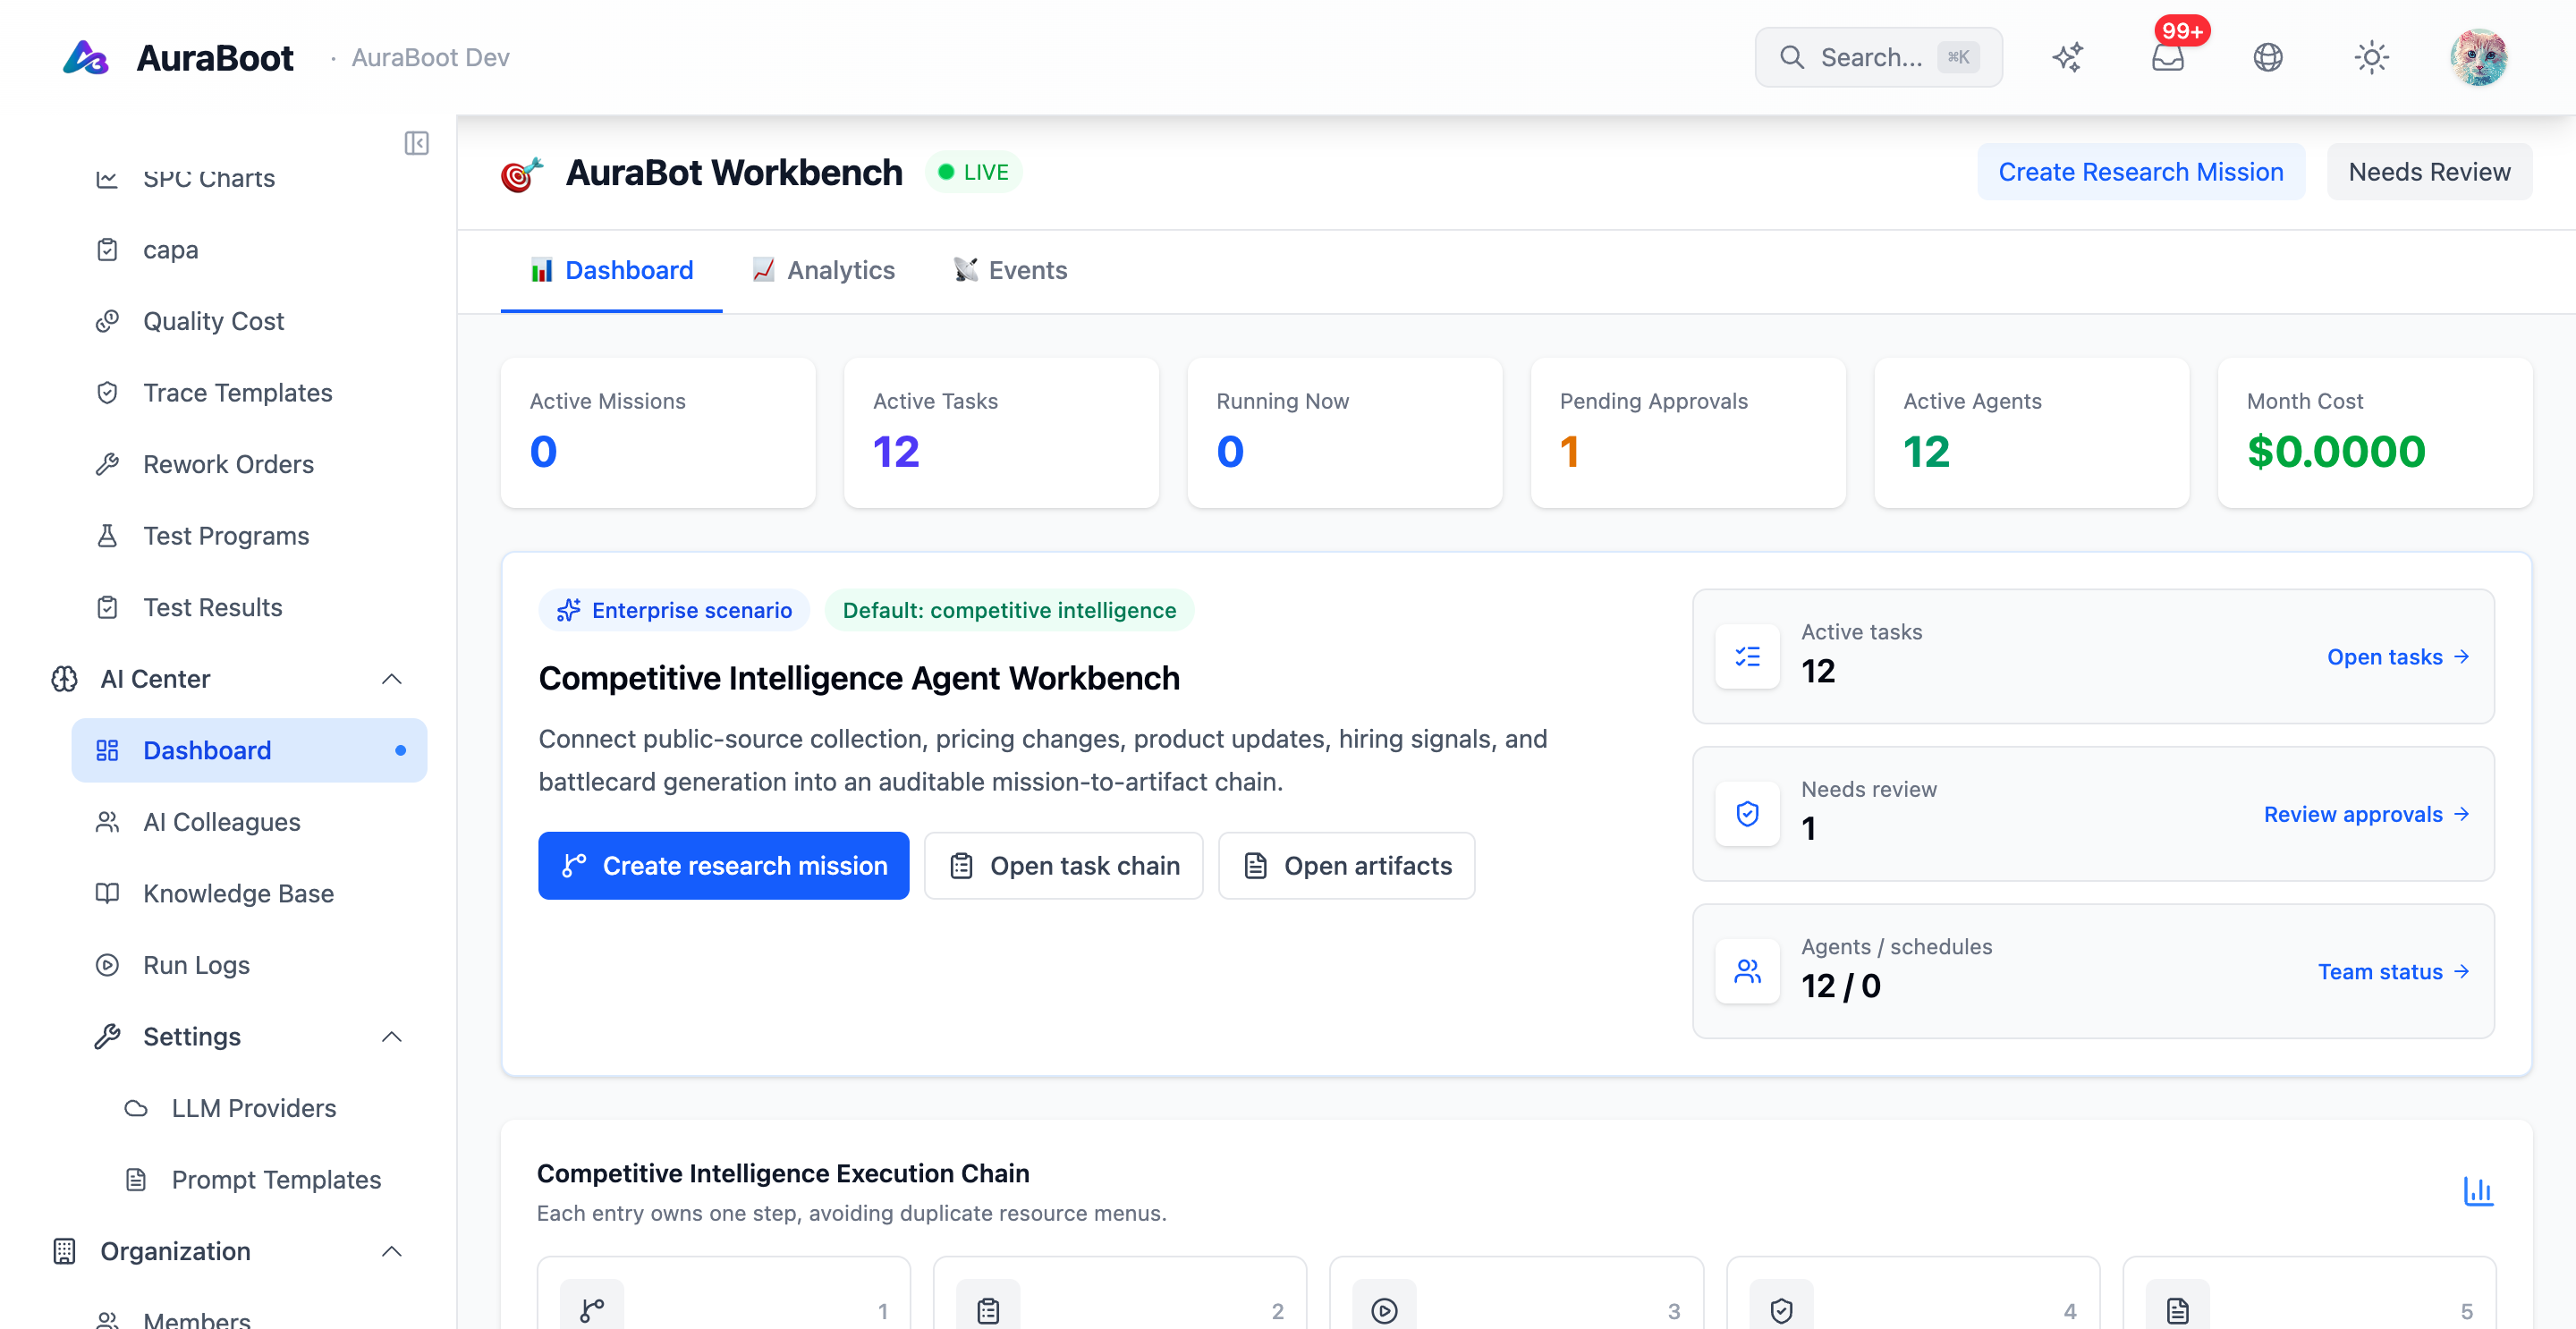Image resolution: width=2576 pixels, height=1329 pixels.
Task: Click the Knowledge Base book icon
Action: click(x=107, y=893)
